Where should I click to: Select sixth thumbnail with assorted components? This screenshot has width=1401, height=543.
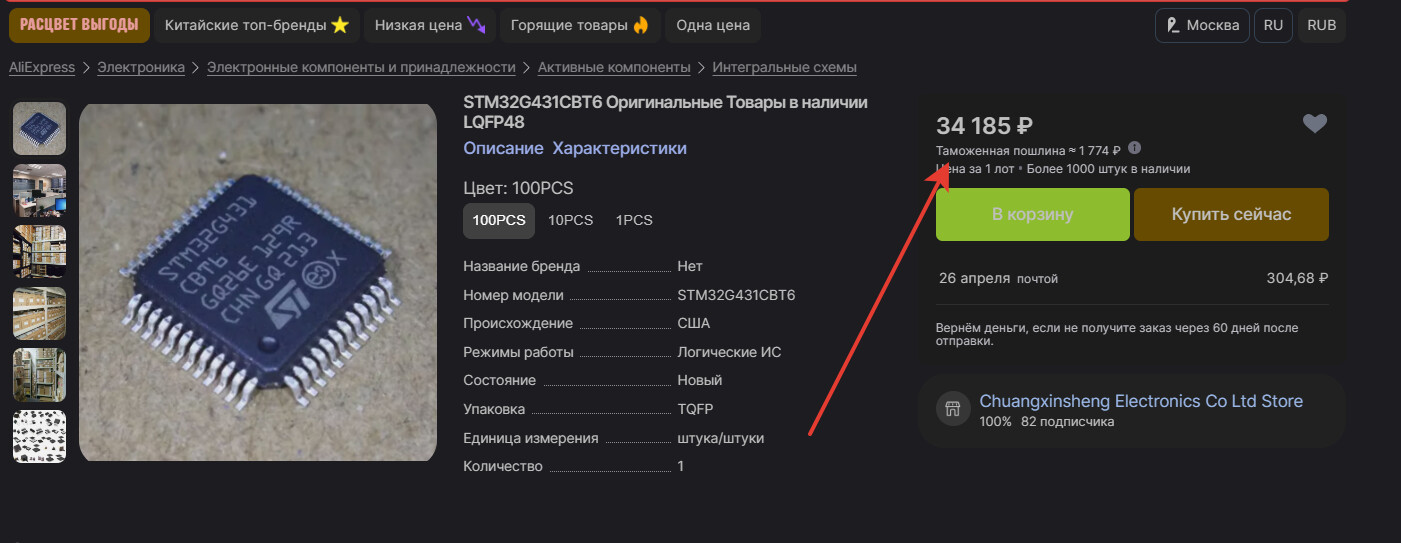[x=39, y=436]
